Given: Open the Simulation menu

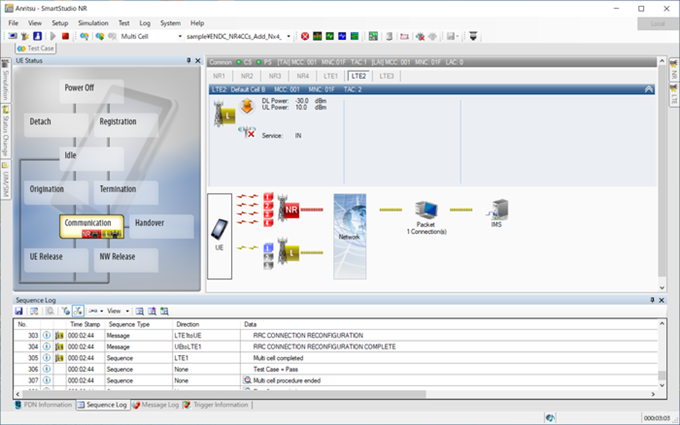Looking at the screenshot, I should pyautogui.click(x=93, y=23).
